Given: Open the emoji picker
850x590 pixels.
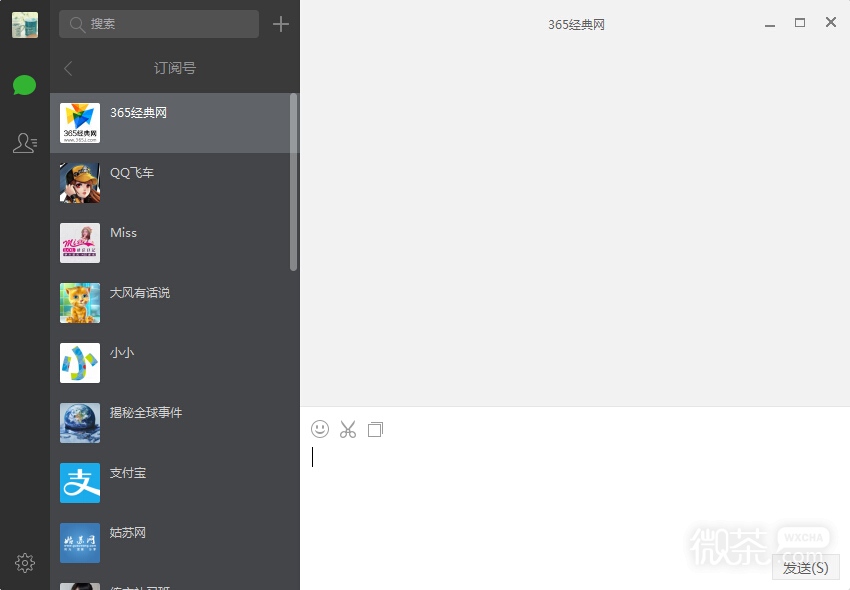Looking at the screenshot, I should (320, 429).
